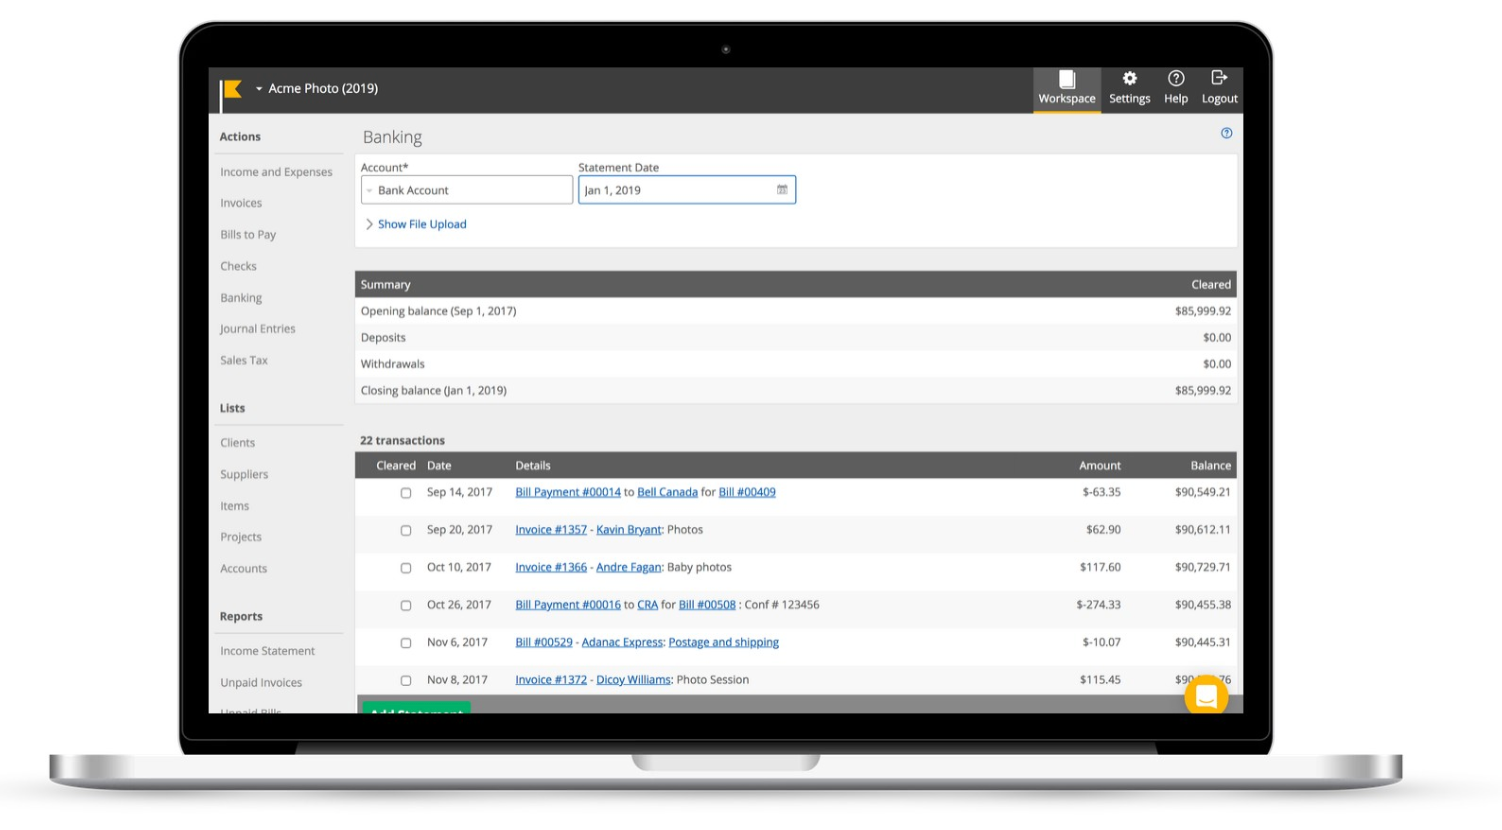
Task: Click the 22 transactions heading
Action: tap(402, 441)
